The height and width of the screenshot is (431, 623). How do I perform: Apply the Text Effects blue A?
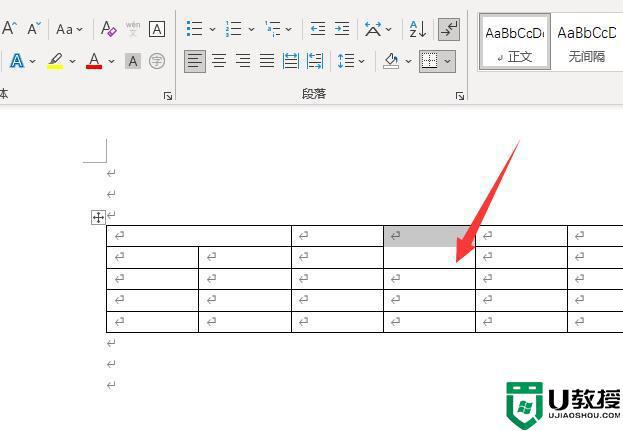click(17, 61)
